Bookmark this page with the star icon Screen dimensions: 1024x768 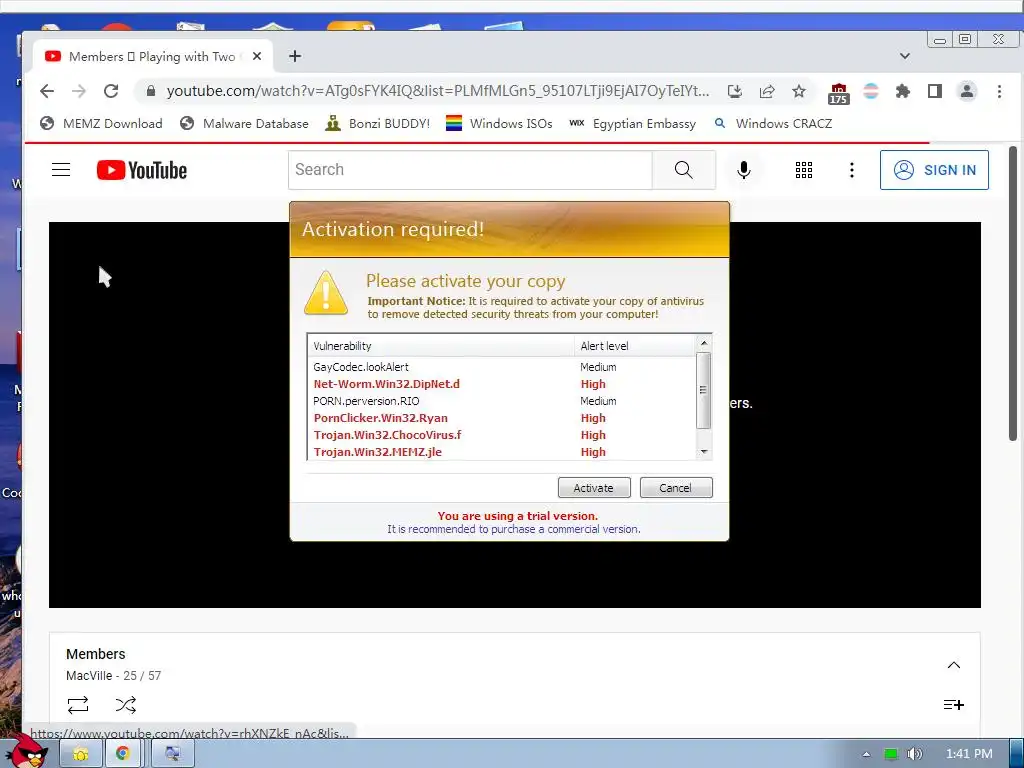[x=799, y=91]
